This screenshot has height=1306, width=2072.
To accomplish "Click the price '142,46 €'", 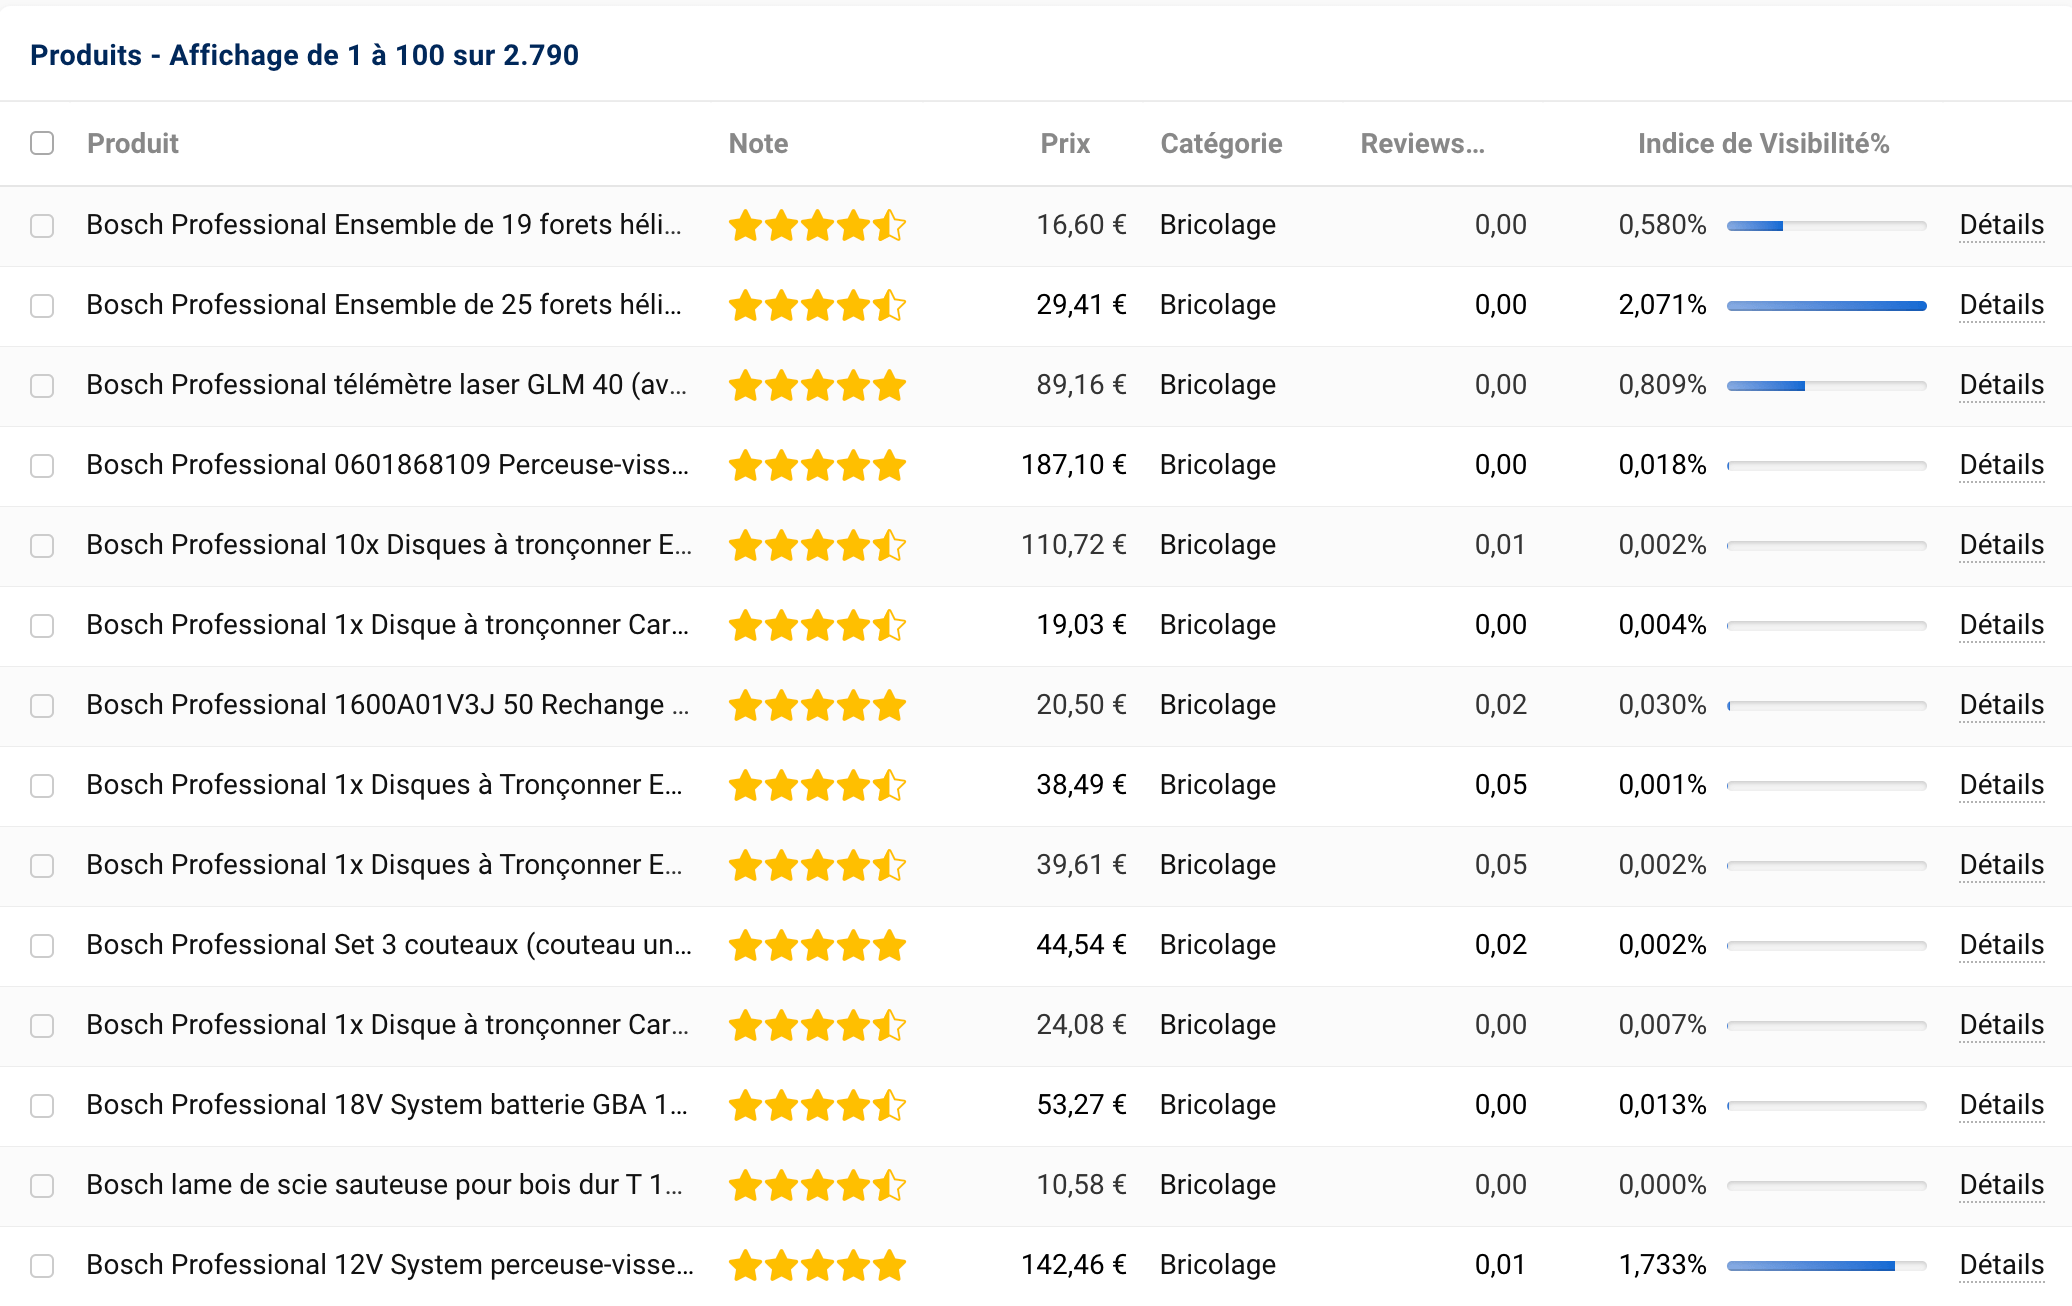I will (1074, 1265).
